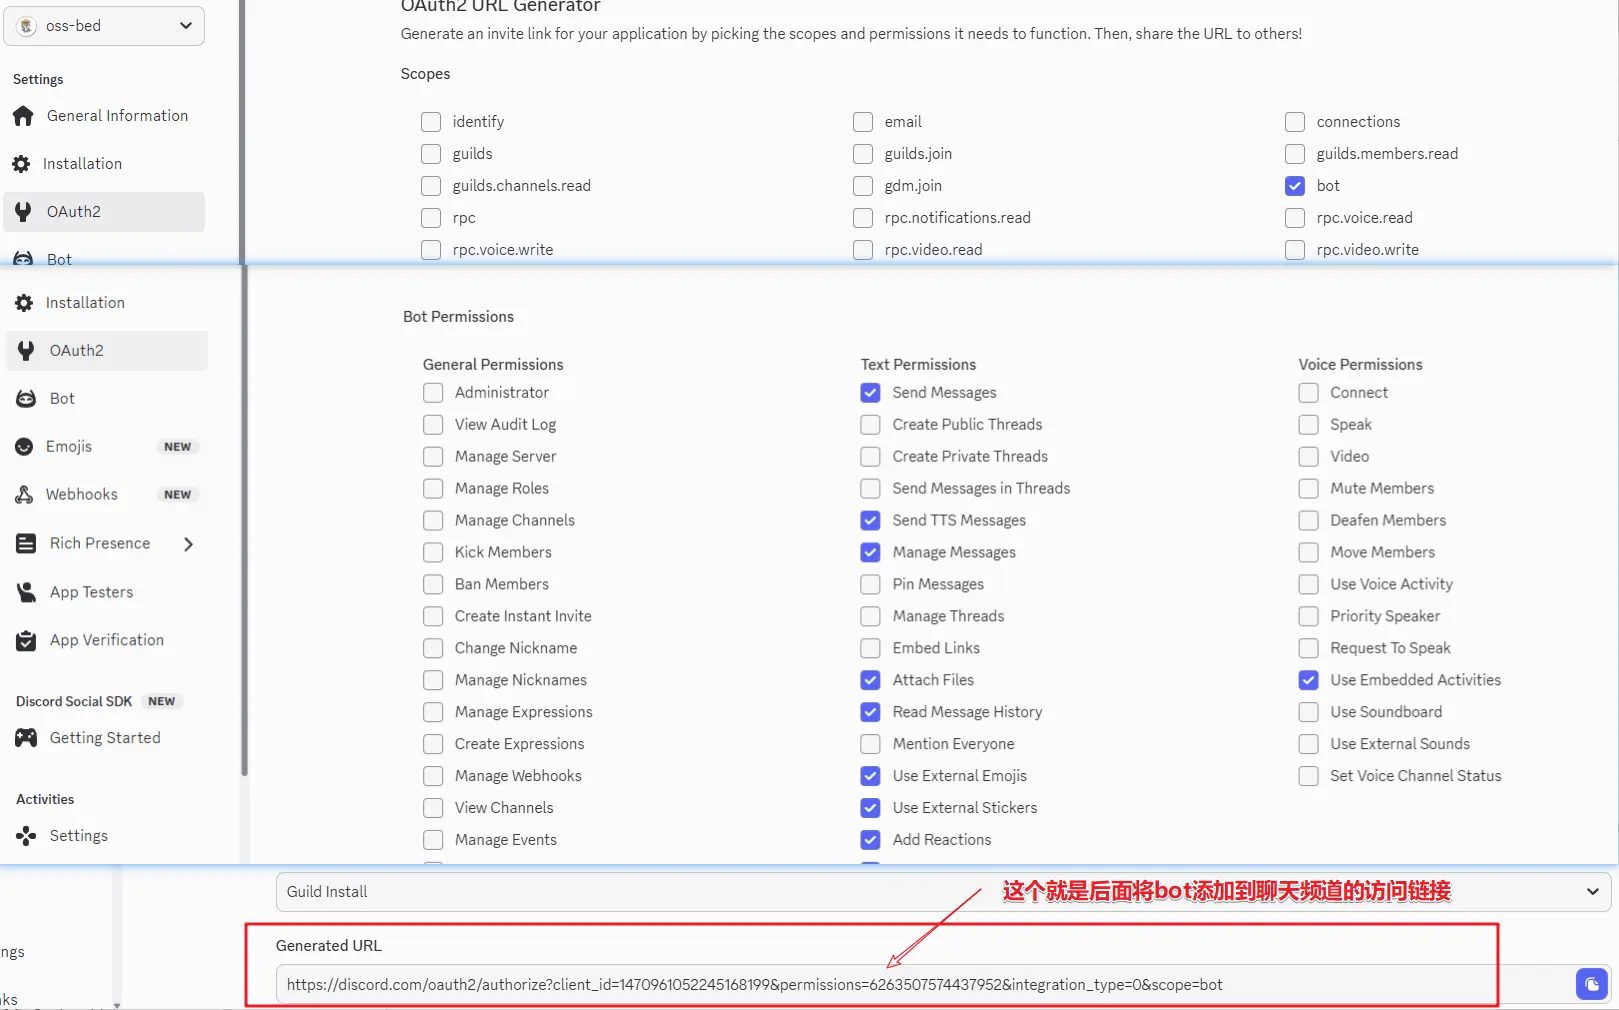
Task: Expand the Rich Presence submenu chevron
Action: point(188,544)
